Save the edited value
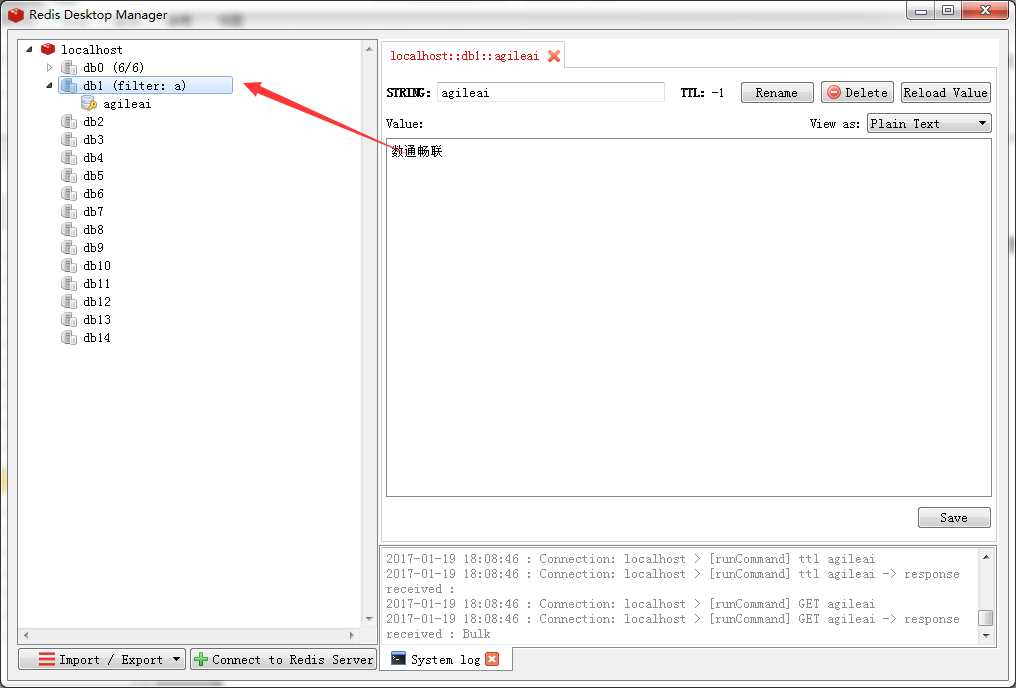The height and width of the screenshot is (688, 1016). pyautogui.click(x=954, y=518)
